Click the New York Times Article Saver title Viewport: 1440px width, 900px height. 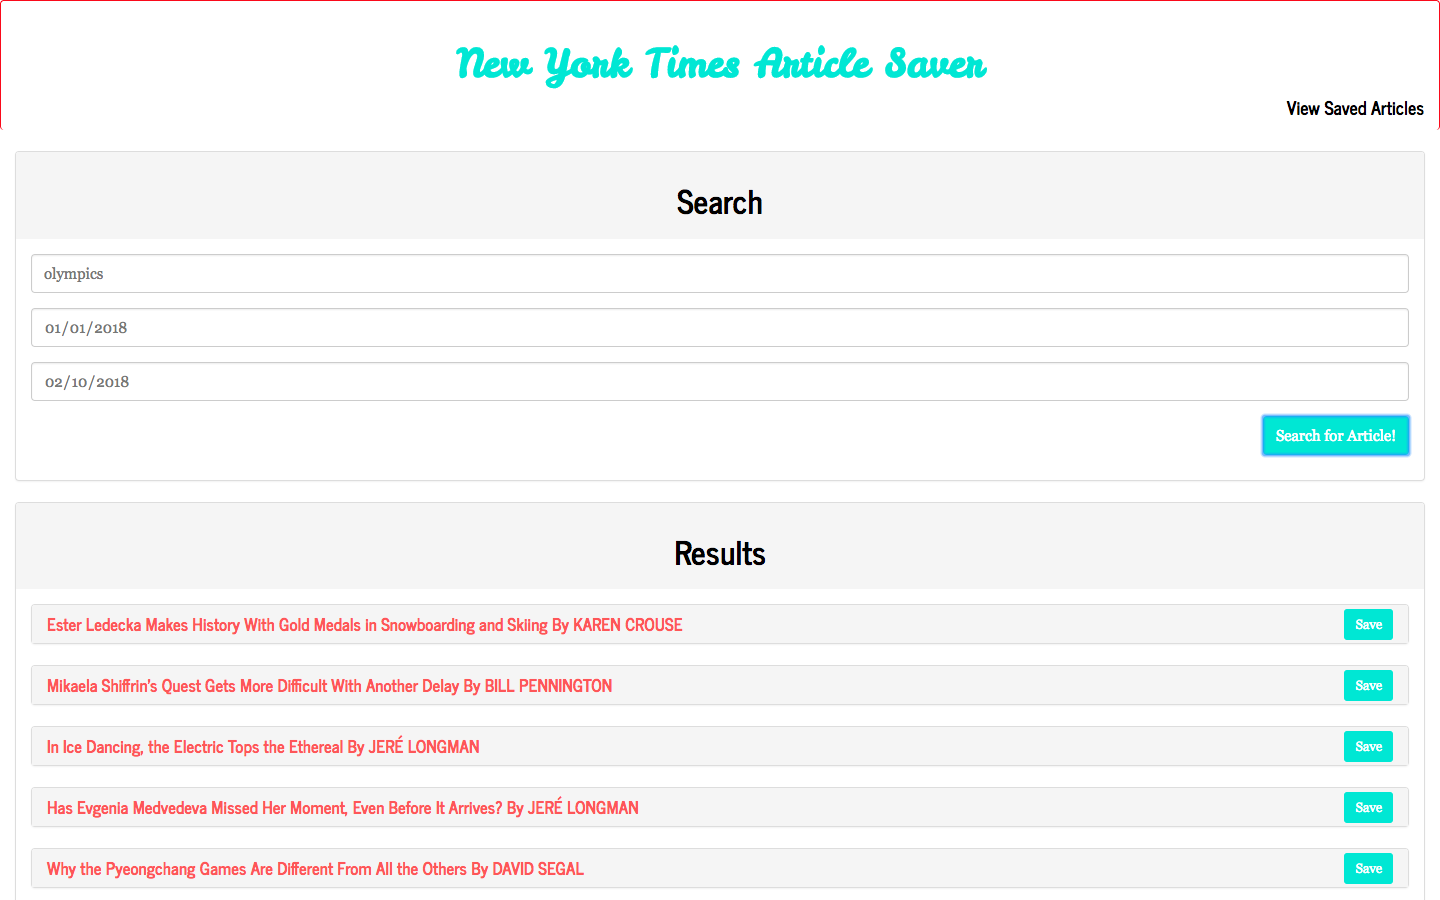point(720,64)
